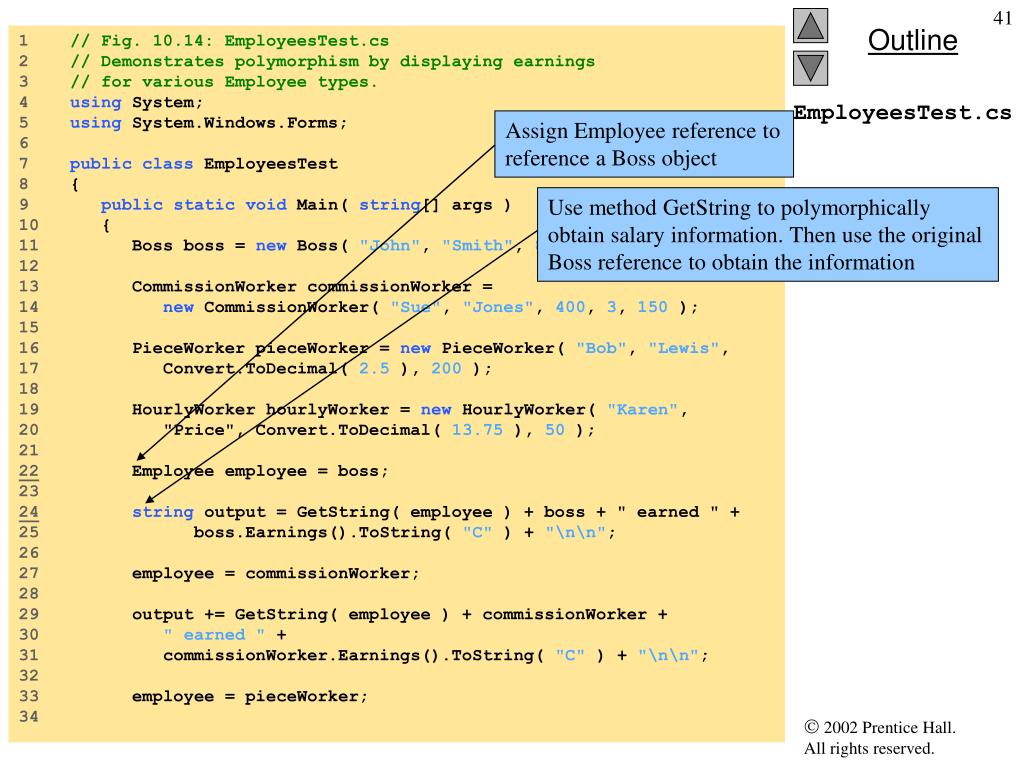The image size is (1024, 768).
Task: Click the 'output += GetString( employee ) + commissionWorker' line
Action: tap(400, 615)
